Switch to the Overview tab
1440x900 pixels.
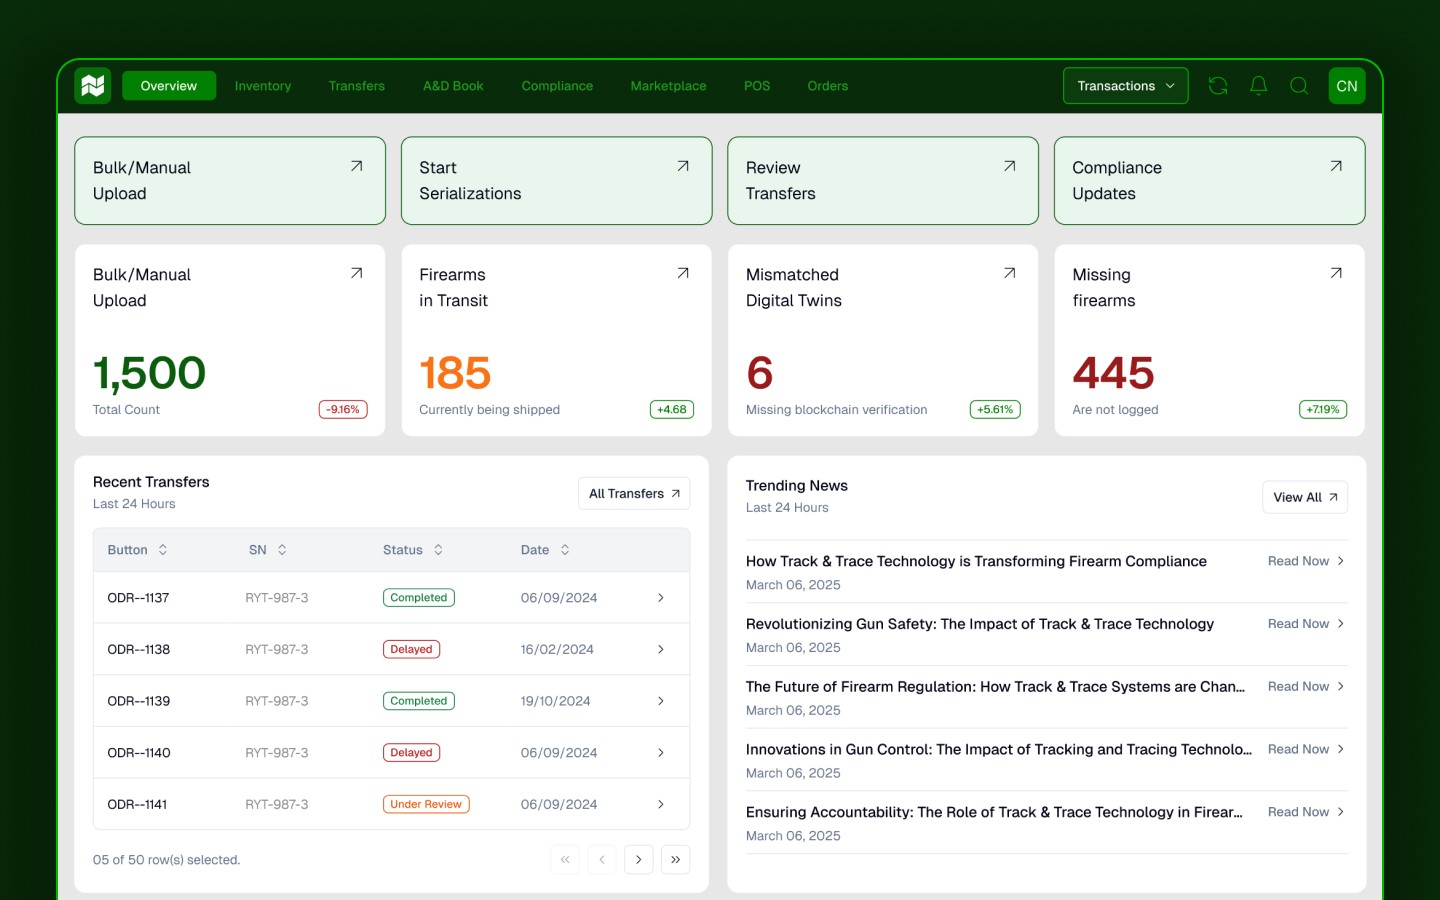point(169,86)
